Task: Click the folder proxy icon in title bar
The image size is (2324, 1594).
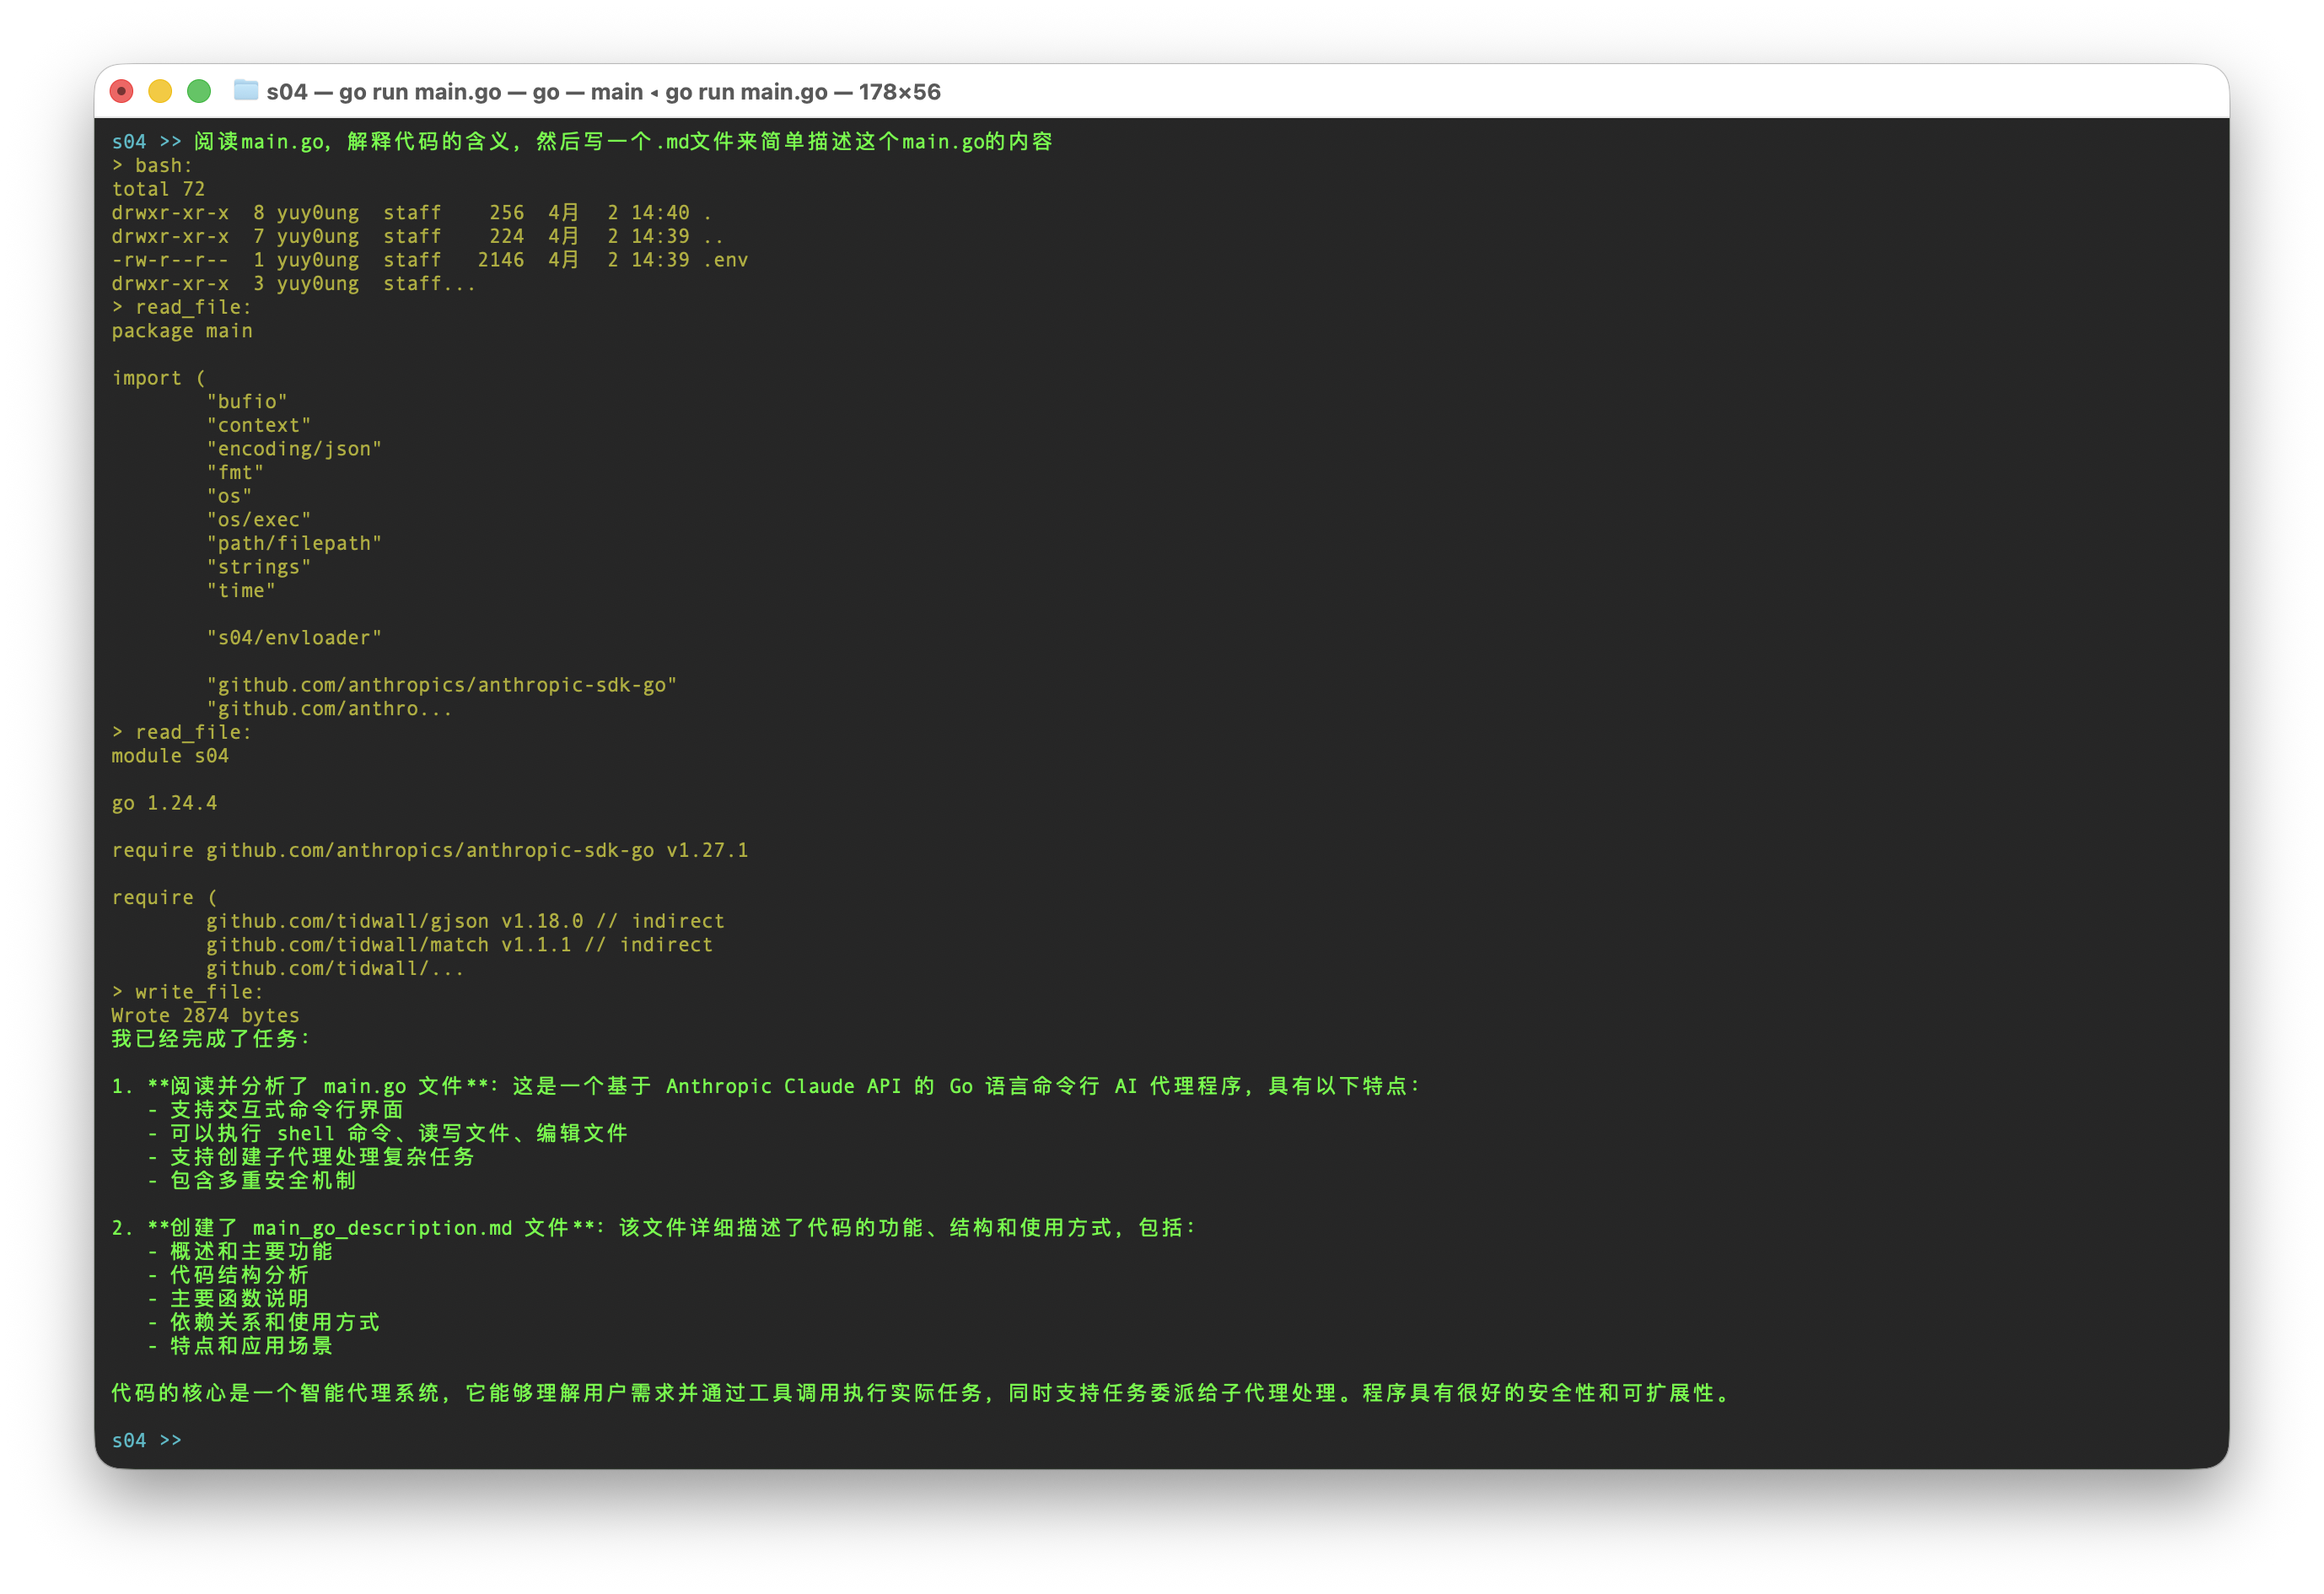Action: 245,91
